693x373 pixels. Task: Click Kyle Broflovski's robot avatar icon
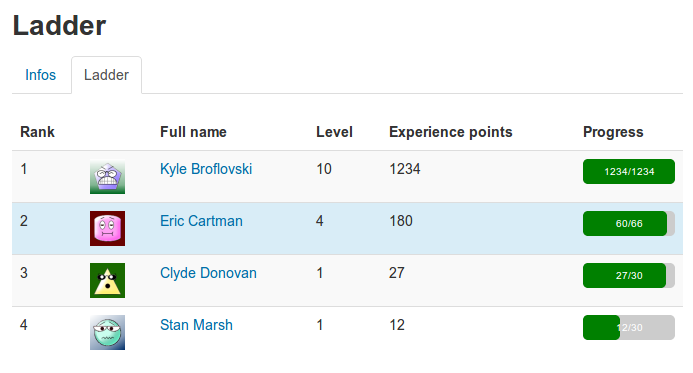pyautogui.click(x=107, y=176)
